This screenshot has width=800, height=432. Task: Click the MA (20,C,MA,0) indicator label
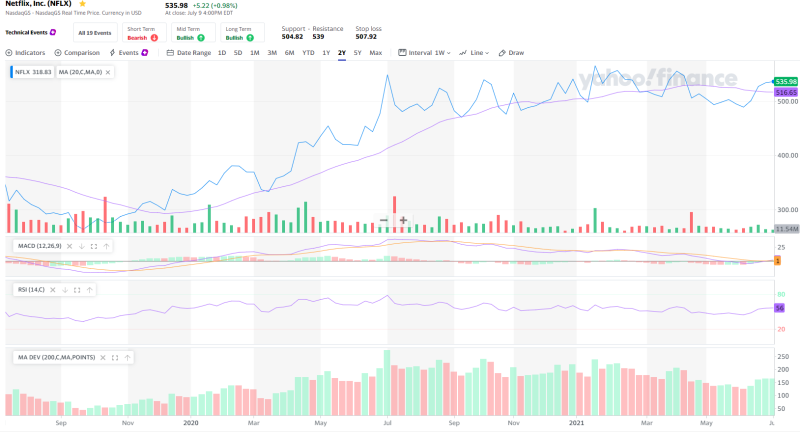click(x=80, y=72)
